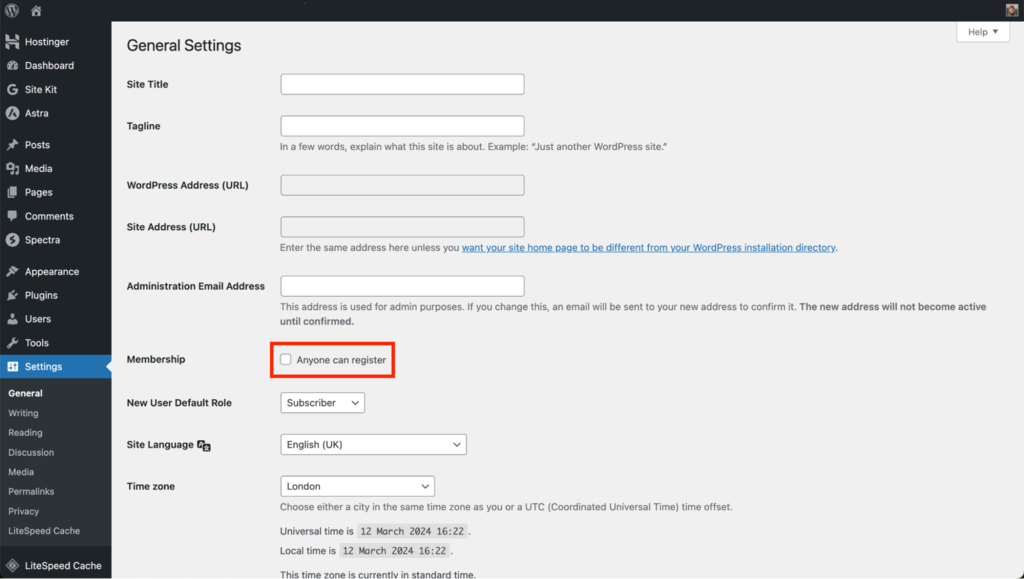The height and width of the screenshot is (579, 1024).
Task: Open the General settings submenu
Action: (25, 393)
